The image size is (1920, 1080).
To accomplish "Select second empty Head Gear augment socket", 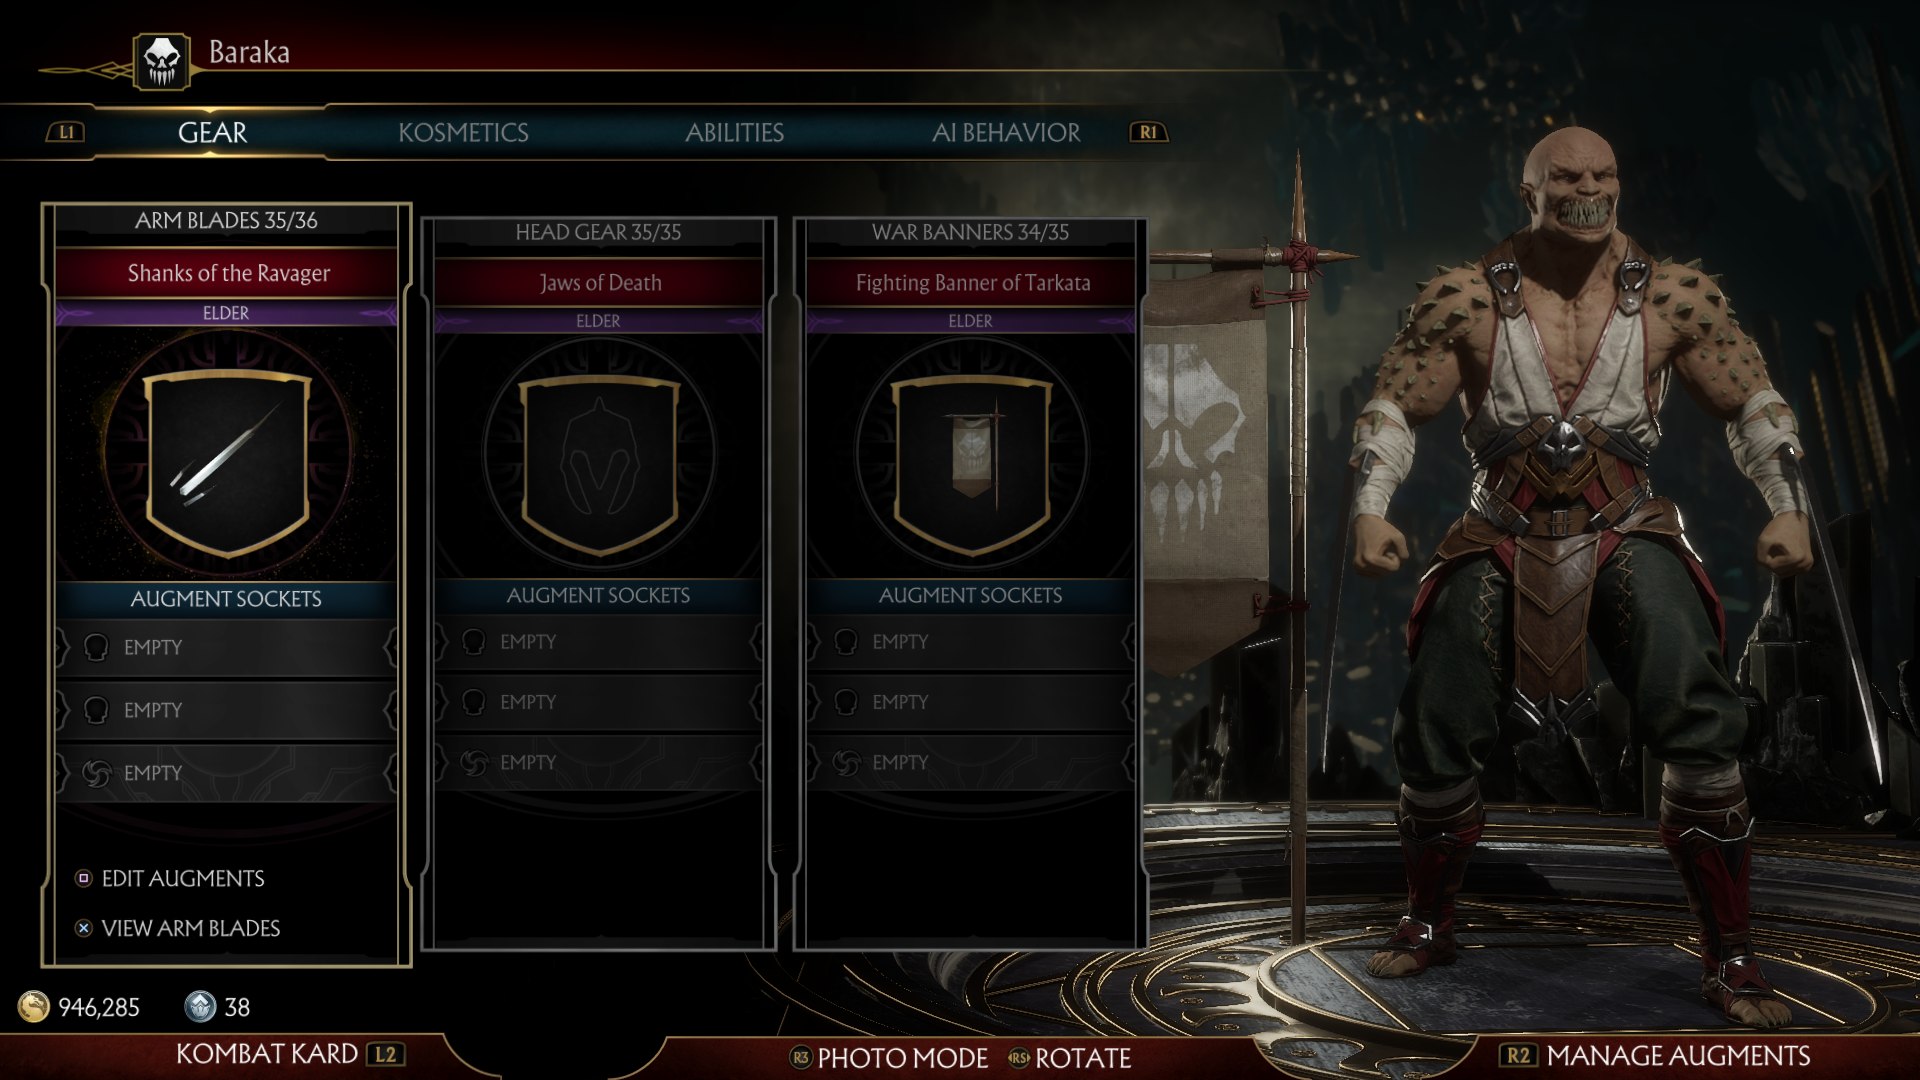I will pos(598,702).
